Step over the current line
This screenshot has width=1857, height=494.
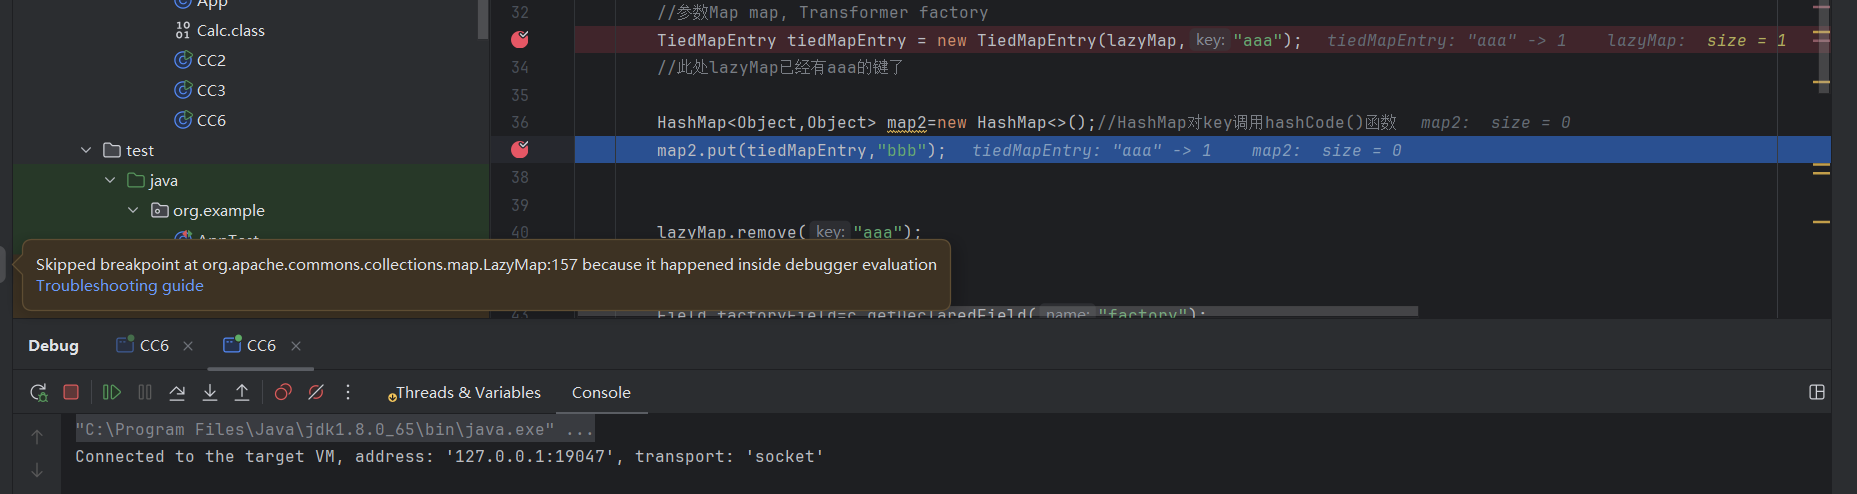[177, 392]
